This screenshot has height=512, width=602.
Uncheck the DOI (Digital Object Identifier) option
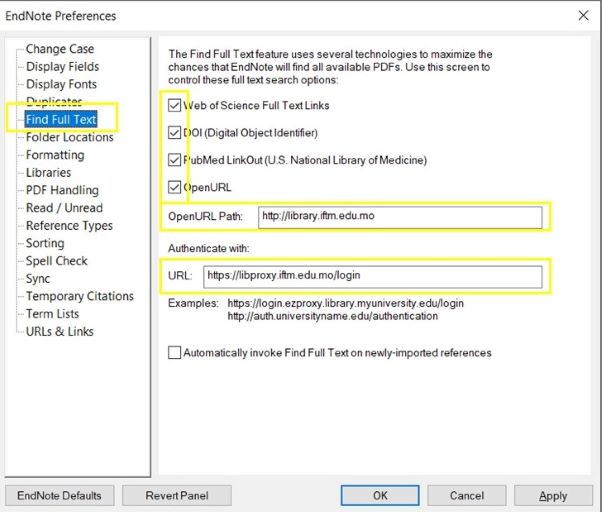click(176, 132)
